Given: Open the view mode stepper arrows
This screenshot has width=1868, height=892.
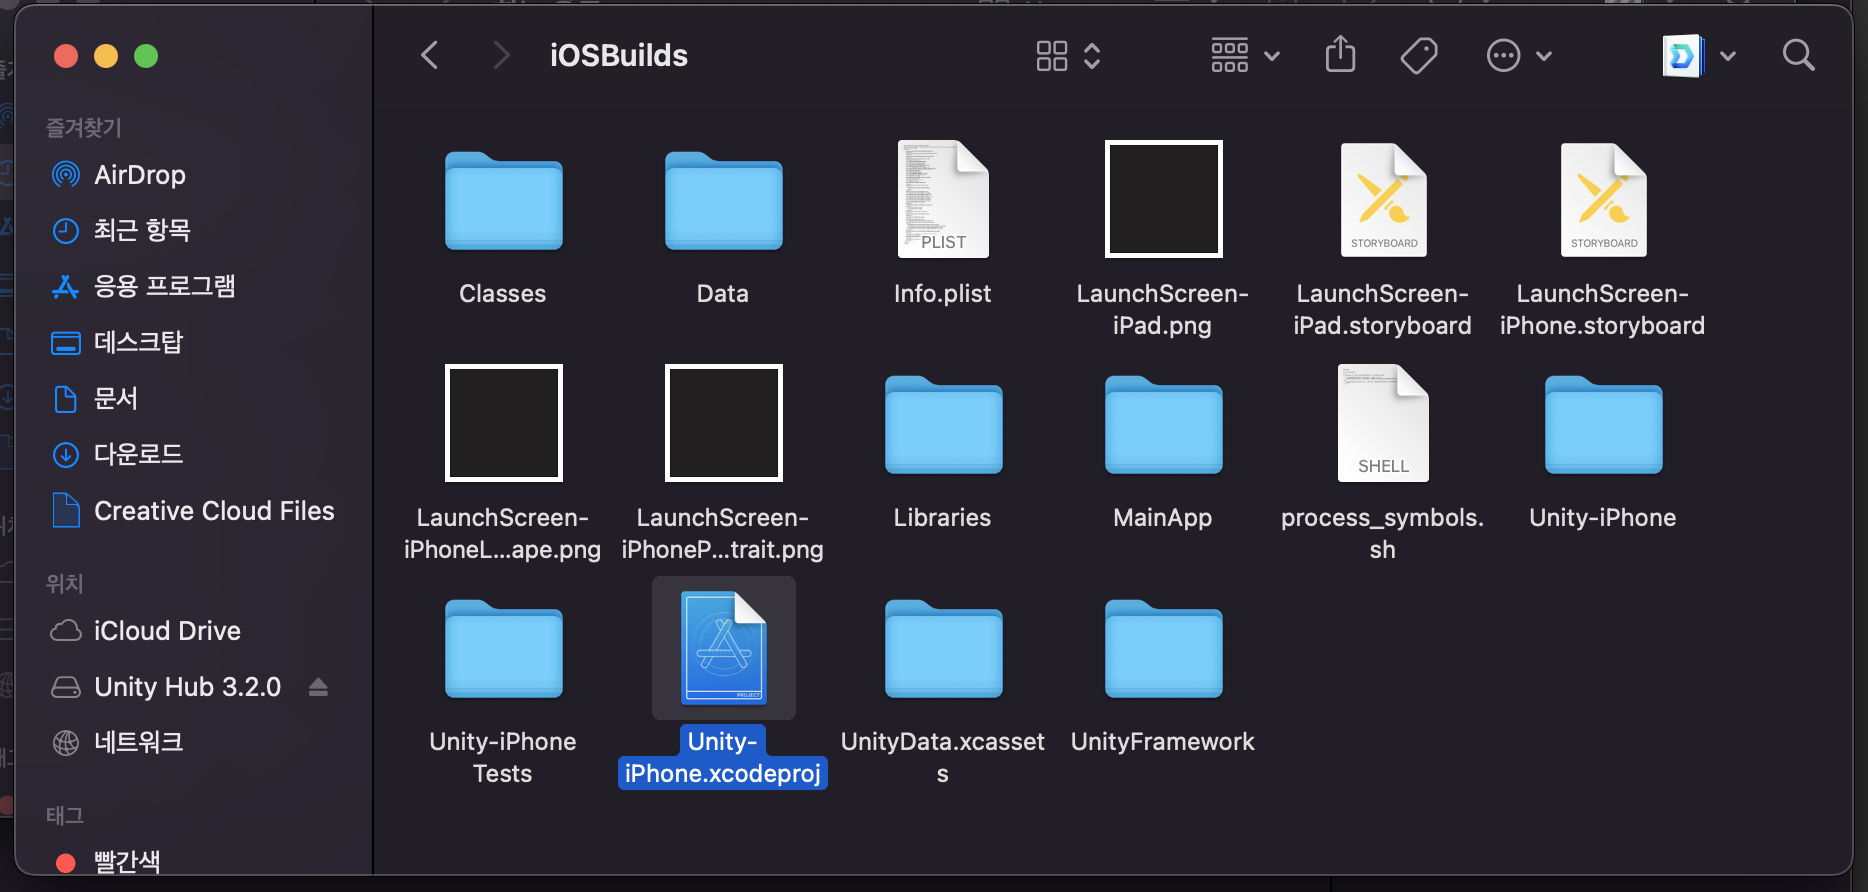Looking at the screenshot, I should click(x=1092, y=55).
